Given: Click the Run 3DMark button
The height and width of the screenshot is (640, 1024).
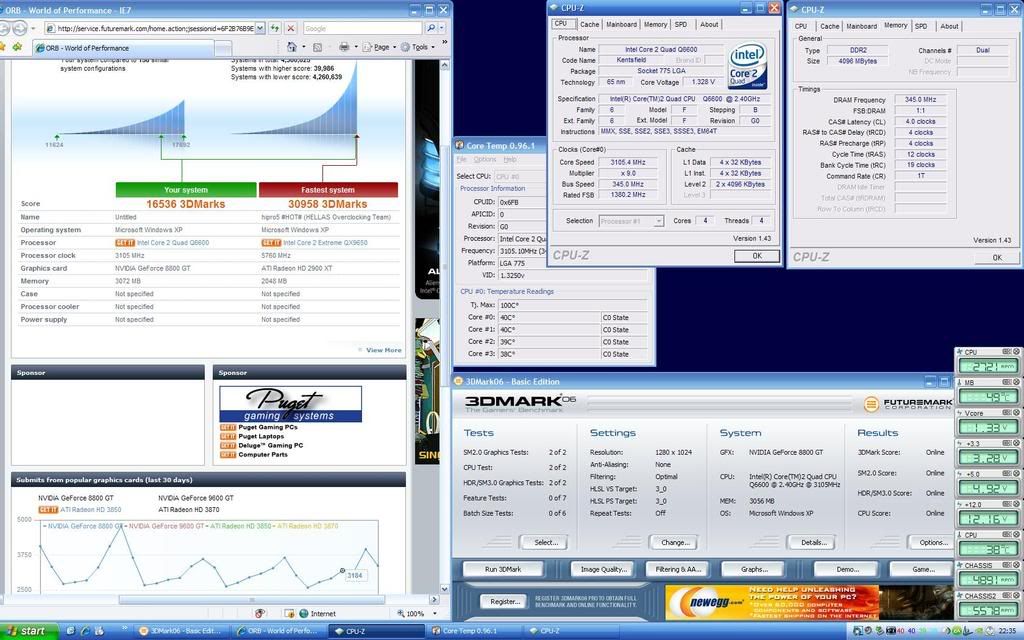Looking at the screenshot, I should coord(503,569).
